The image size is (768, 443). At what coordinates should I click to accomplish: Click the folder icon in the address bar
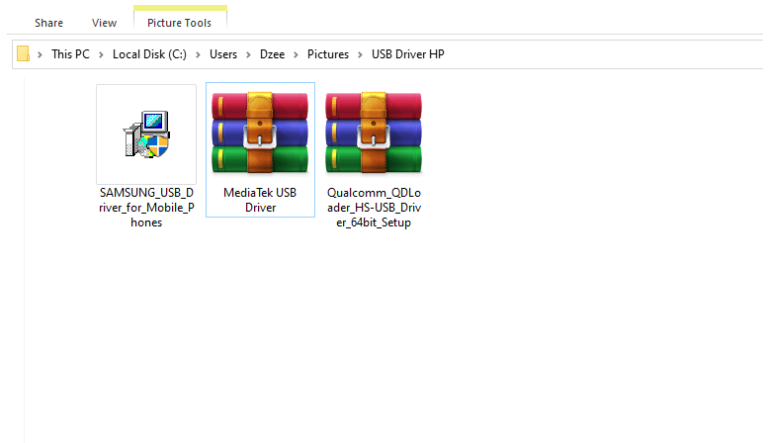coord(23,54)
